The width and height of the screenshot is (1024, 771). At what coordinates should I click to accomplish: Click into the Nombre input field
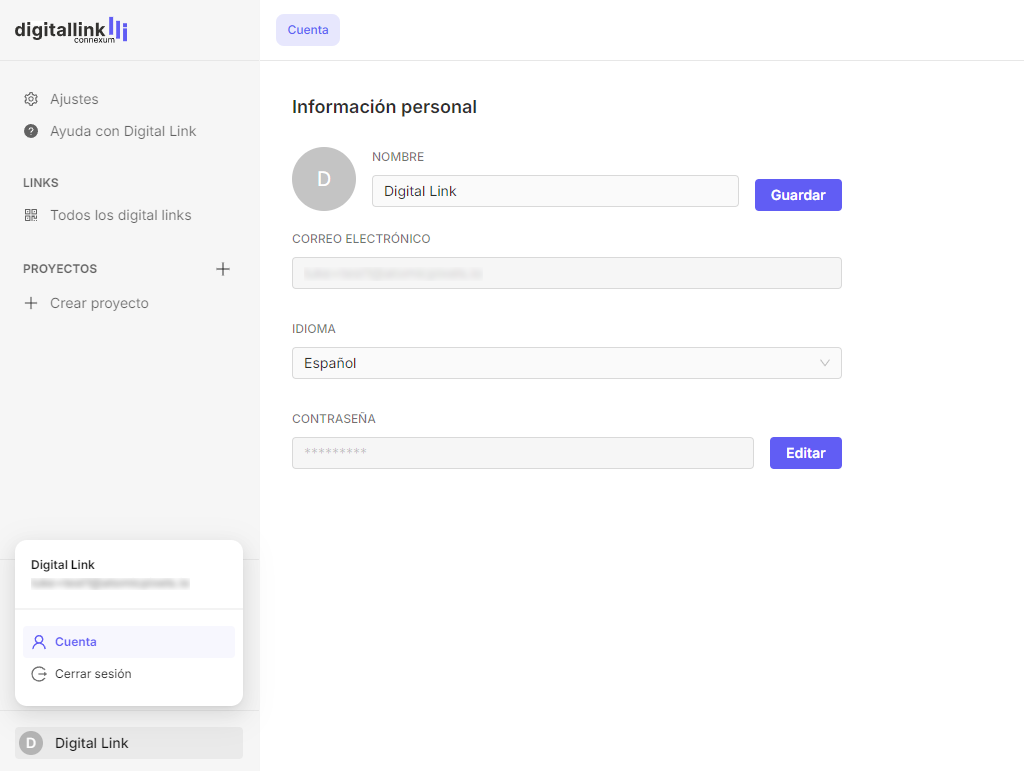(x=555, y=191)
